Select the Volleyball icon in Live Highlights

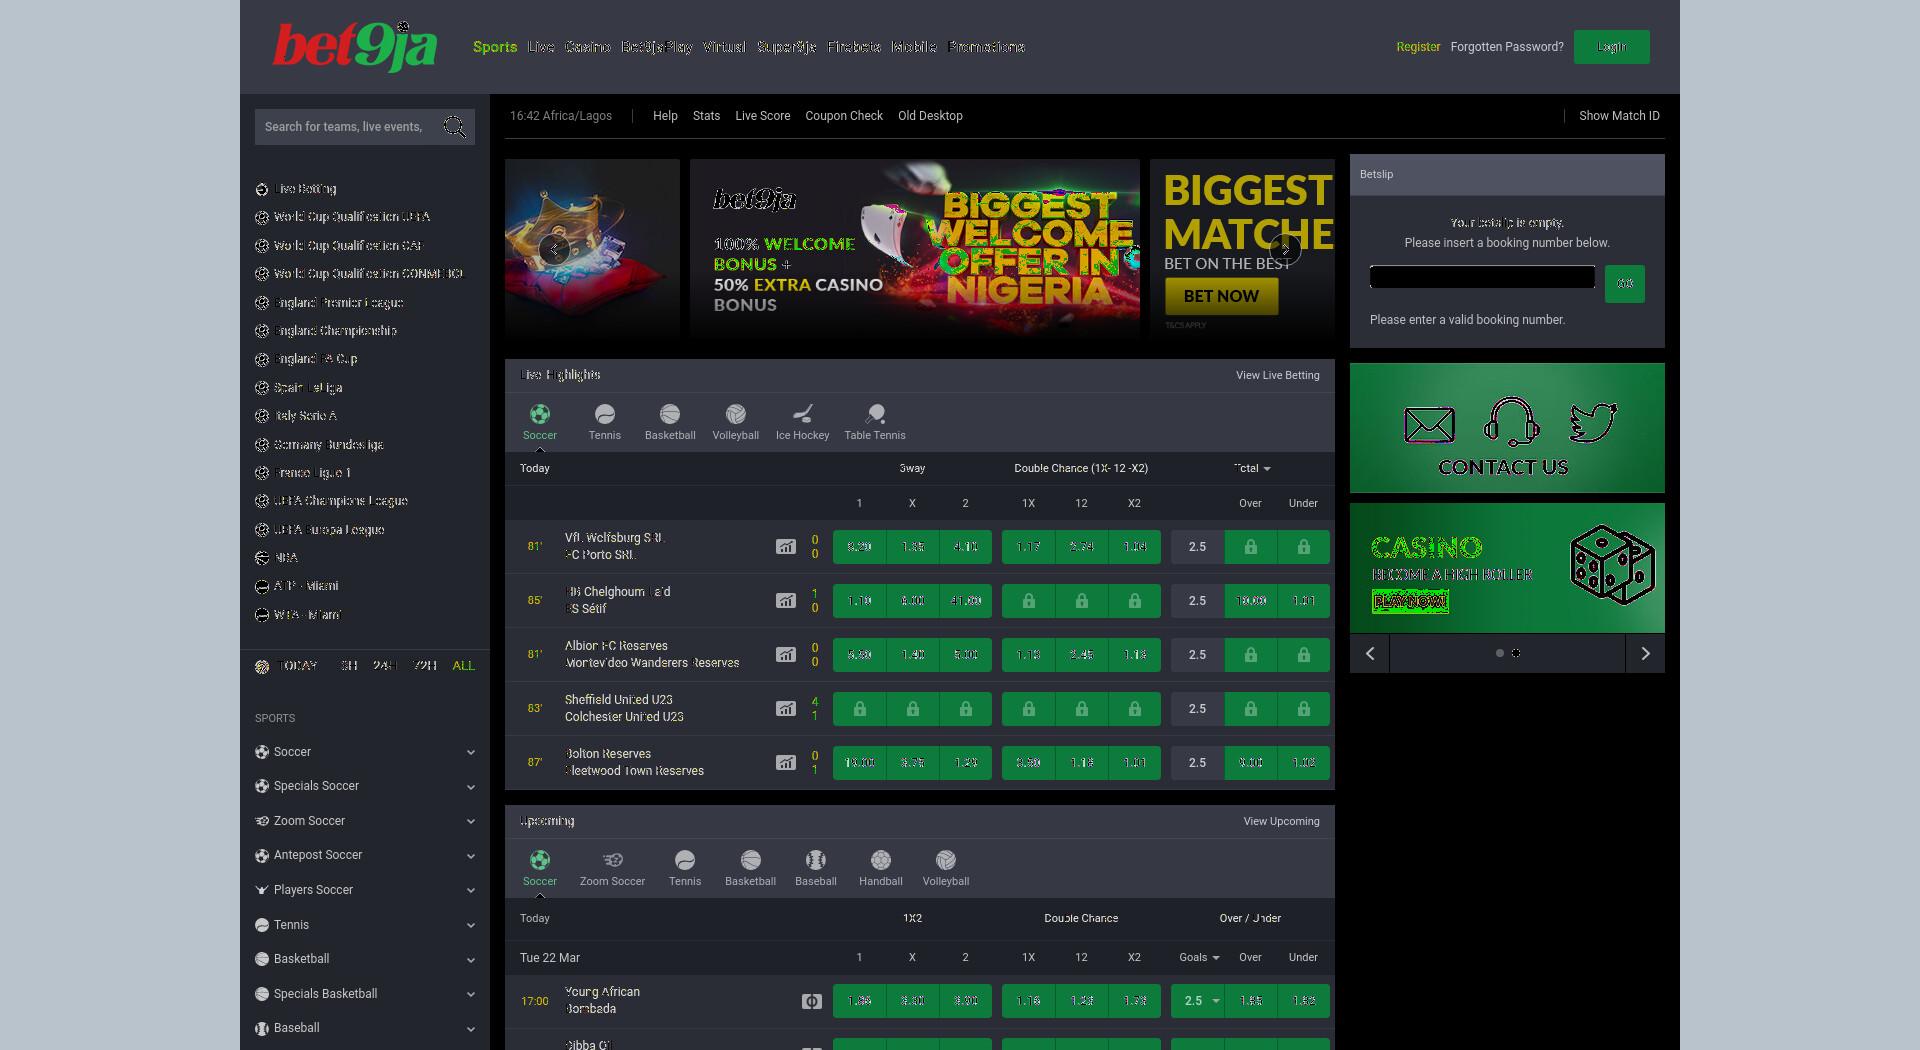coord(736,414)
